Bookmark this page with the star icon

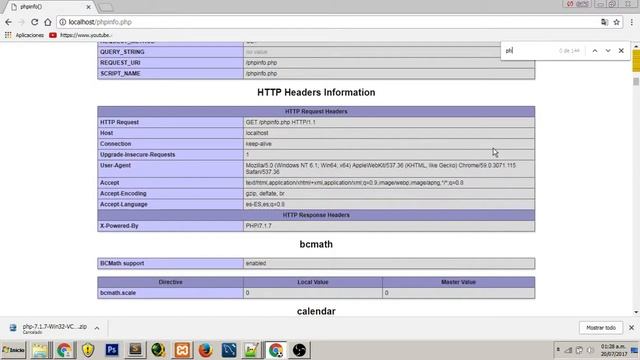coord(616,22)
